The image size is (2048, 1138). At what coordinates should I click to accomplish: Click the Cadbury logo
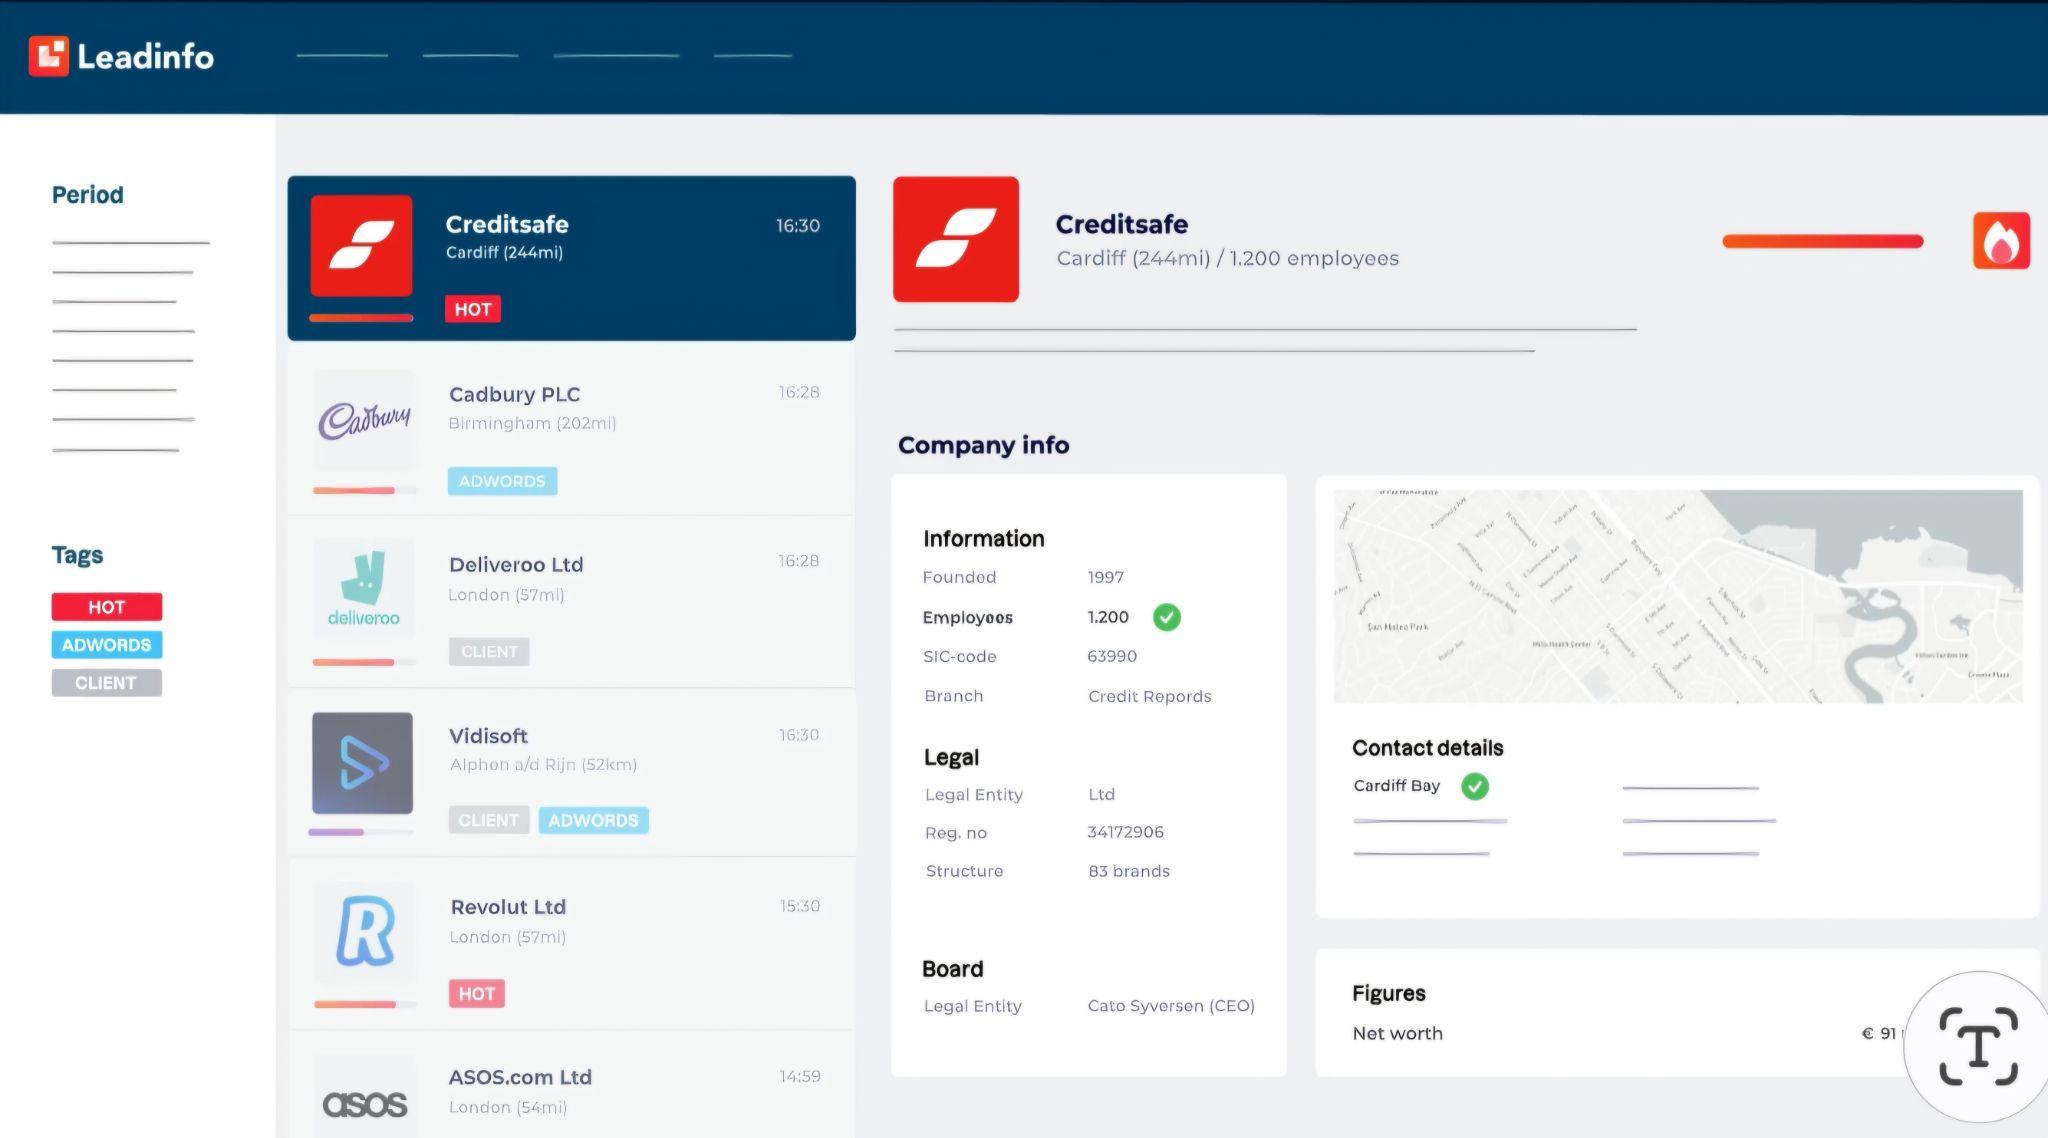pos(364,420)
